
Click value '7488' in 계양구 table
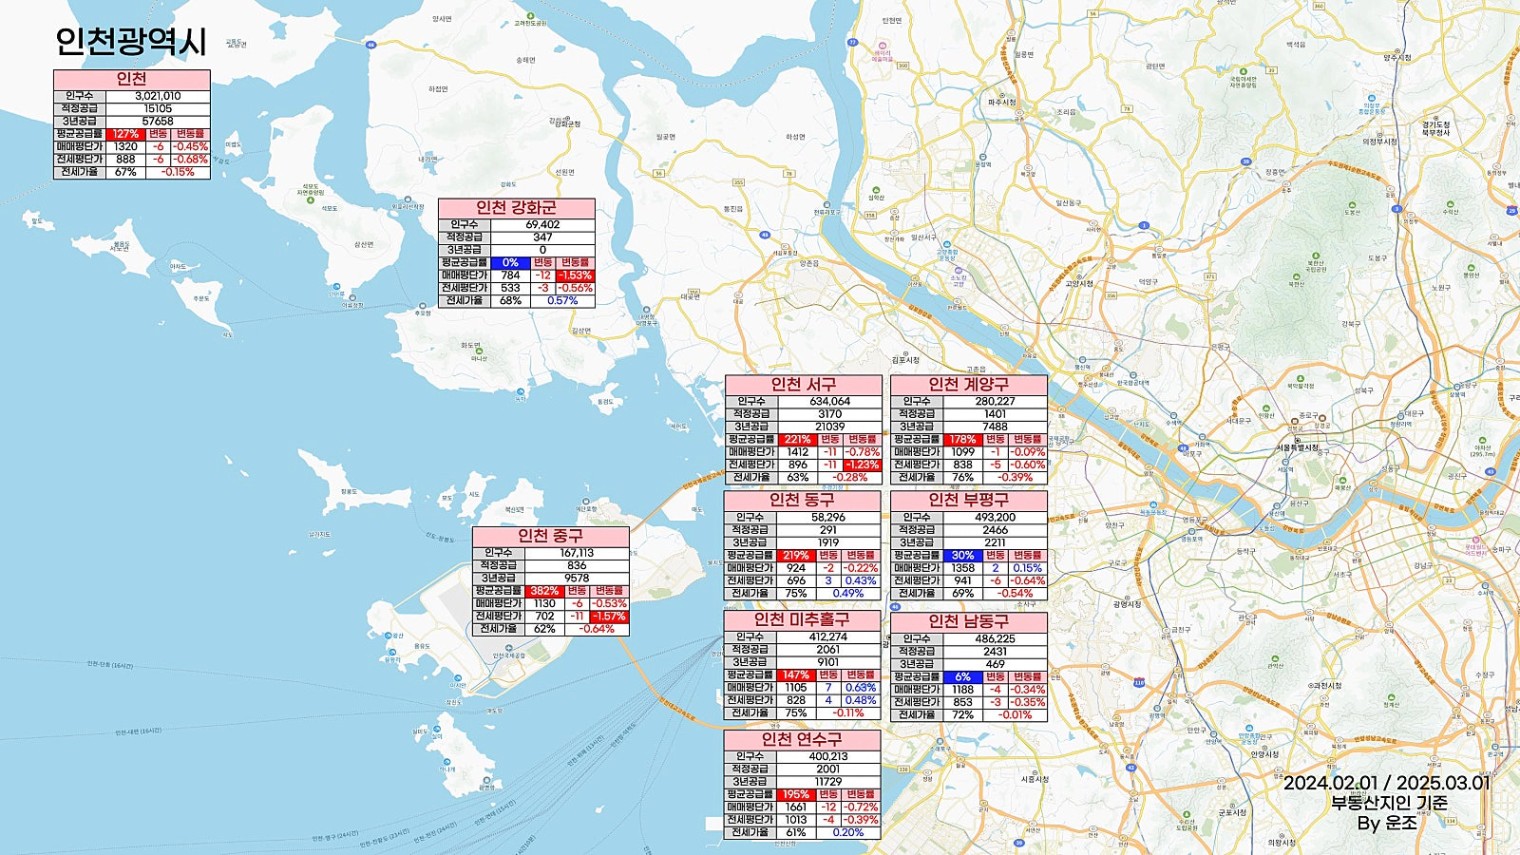coord(995,427)
